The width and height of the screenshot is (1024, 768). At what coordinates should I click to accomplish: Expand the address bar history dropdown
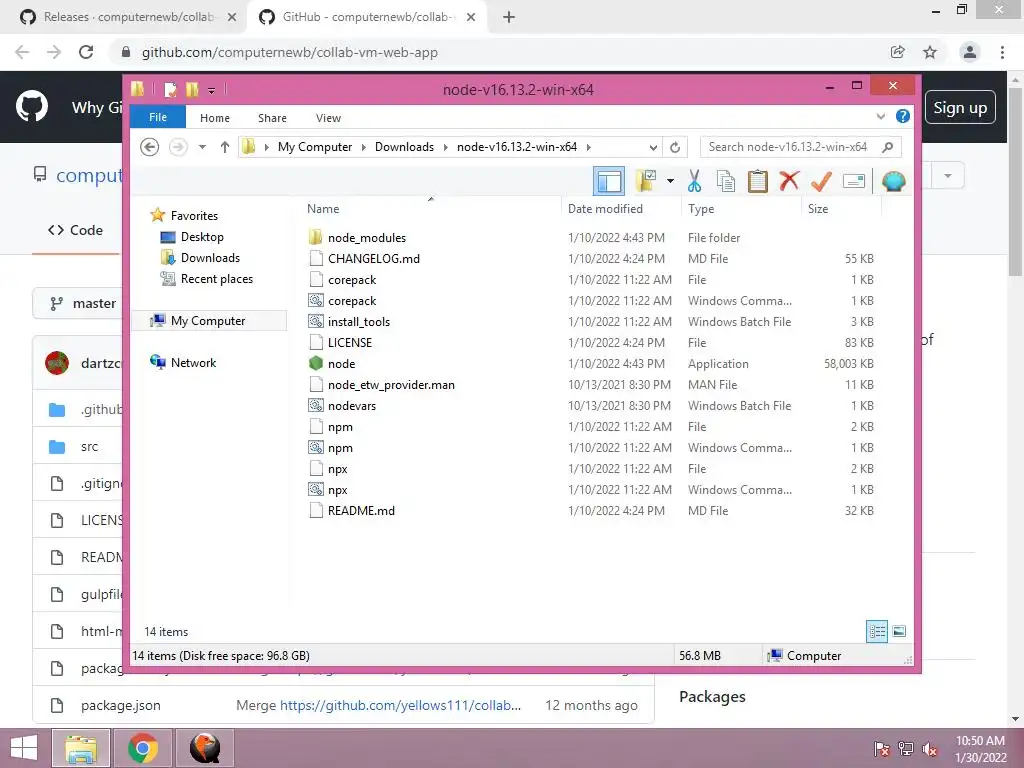click(652, 147)
